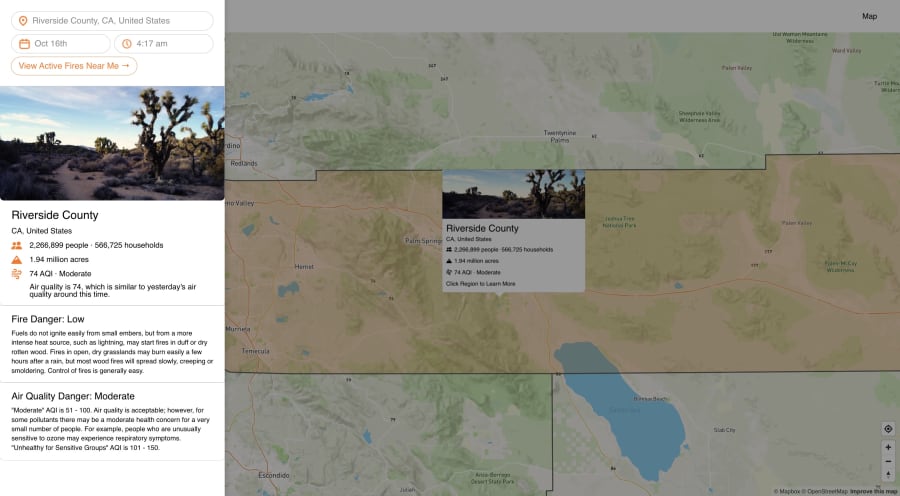Open the Map menu in top right
The height and width of the screenshot is (496, 900).
pyautogui.click(x=869, y=16)
